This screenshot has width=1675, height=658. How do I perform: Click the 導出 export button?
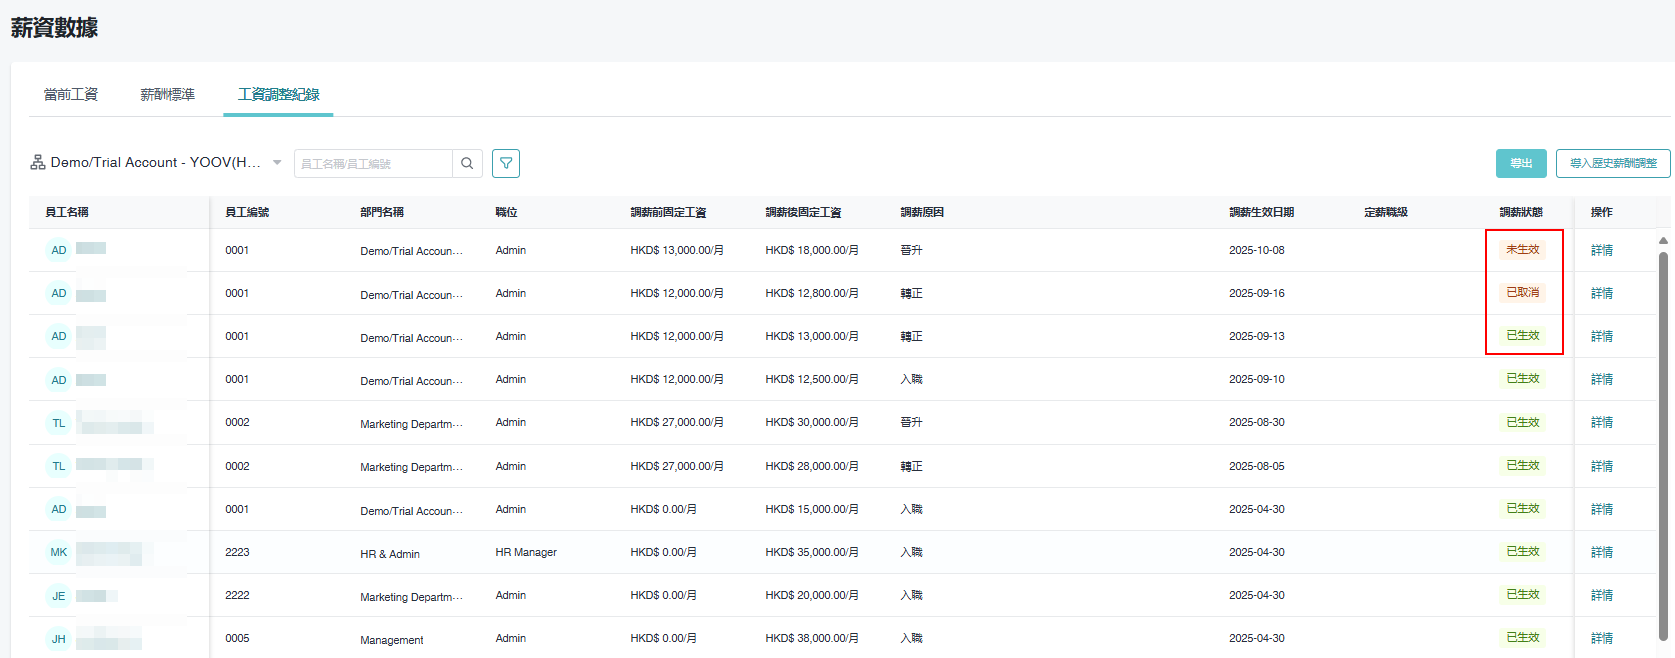coord(1521,163)
